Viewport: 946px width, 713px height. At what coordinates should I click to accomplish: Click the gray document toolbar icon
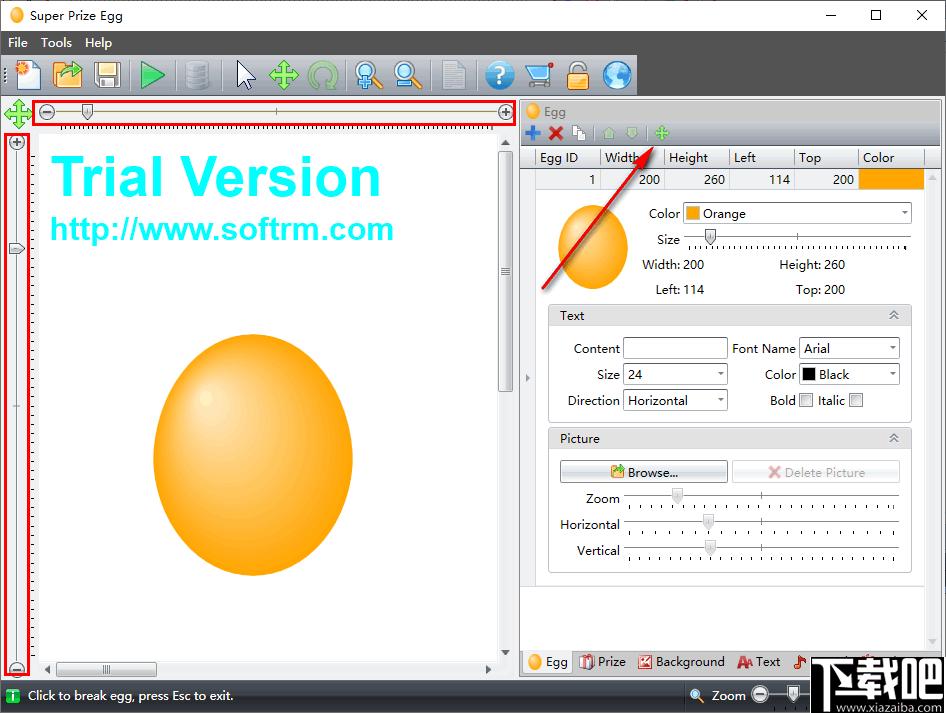(x=453, y=75)
